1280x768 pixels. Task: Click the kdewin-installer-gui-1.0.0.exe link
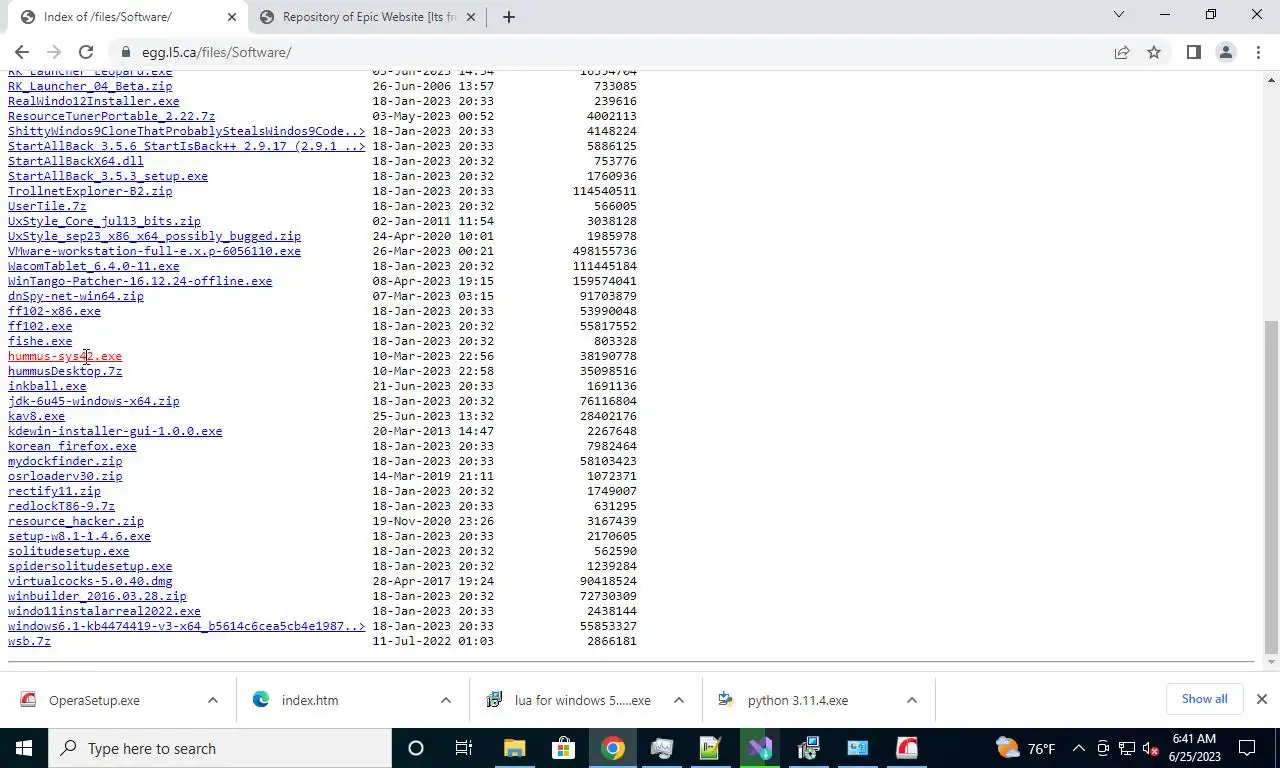115,431
